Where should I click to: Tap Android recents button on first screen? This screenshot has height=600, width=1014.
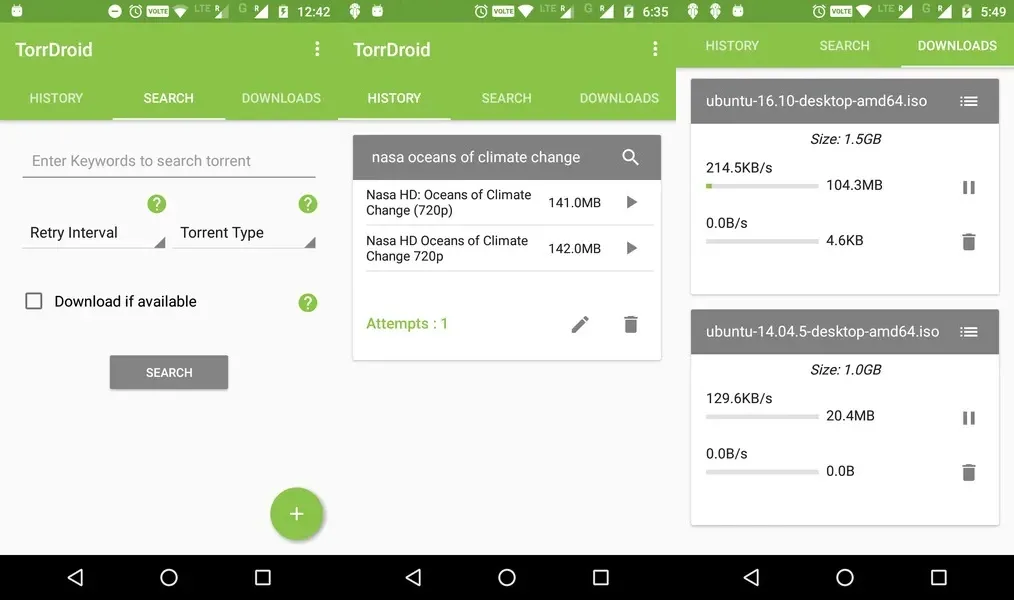coord(263,577)
